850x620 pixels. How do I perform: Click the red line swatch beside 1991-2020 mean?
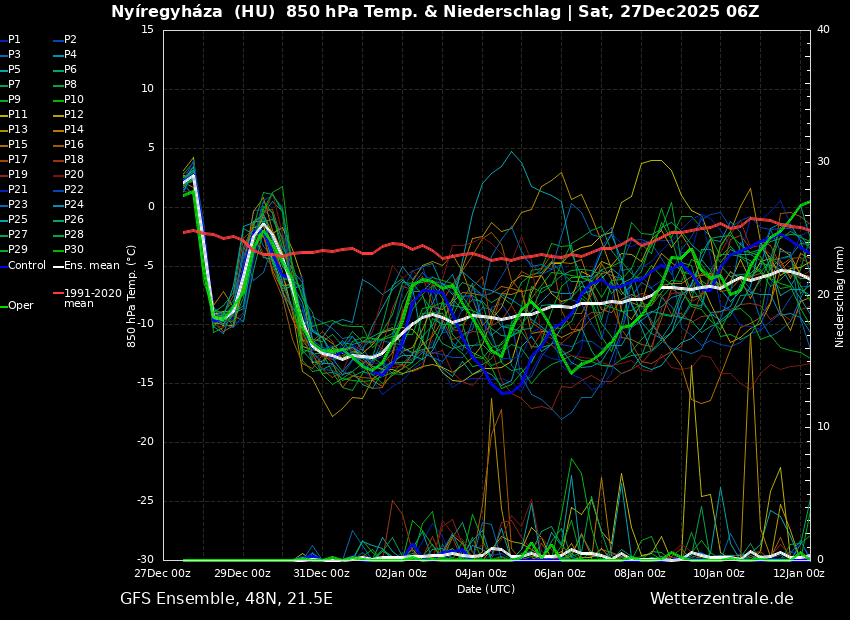click(x=57, y=294)
